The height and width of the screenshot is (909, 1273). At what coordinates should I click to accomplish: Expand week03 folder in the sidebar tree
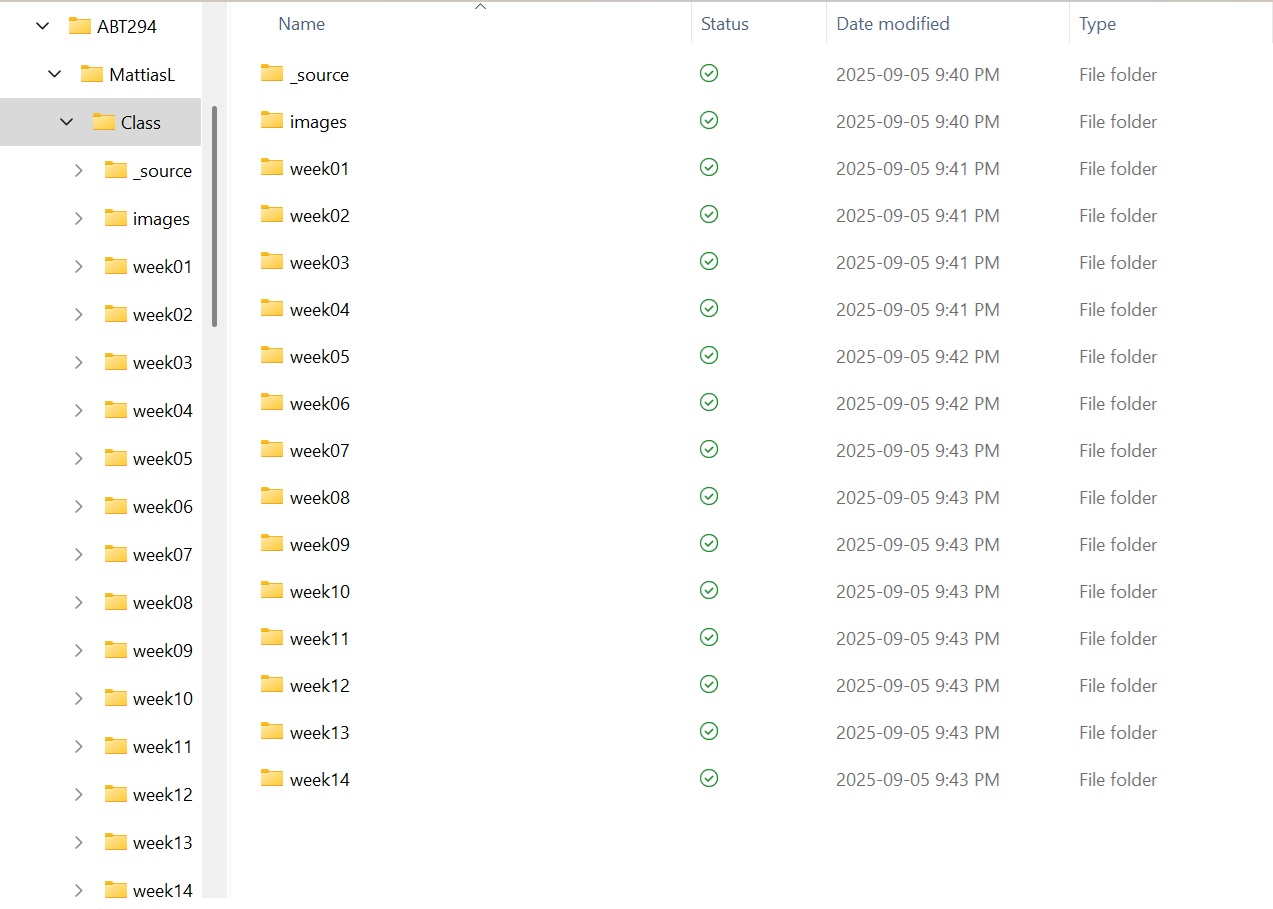(x=78, y=362)
